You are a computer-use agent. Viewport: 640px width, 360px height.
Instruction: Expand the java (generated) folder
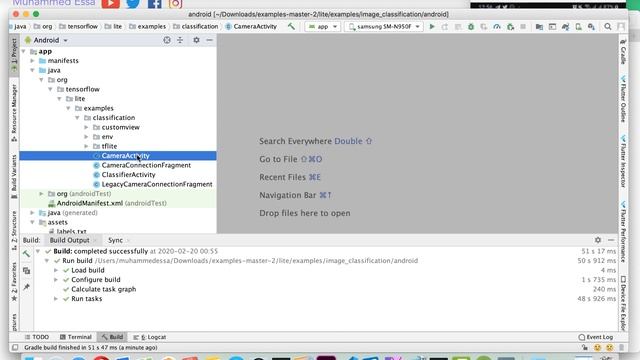click(x=32, y=213)
